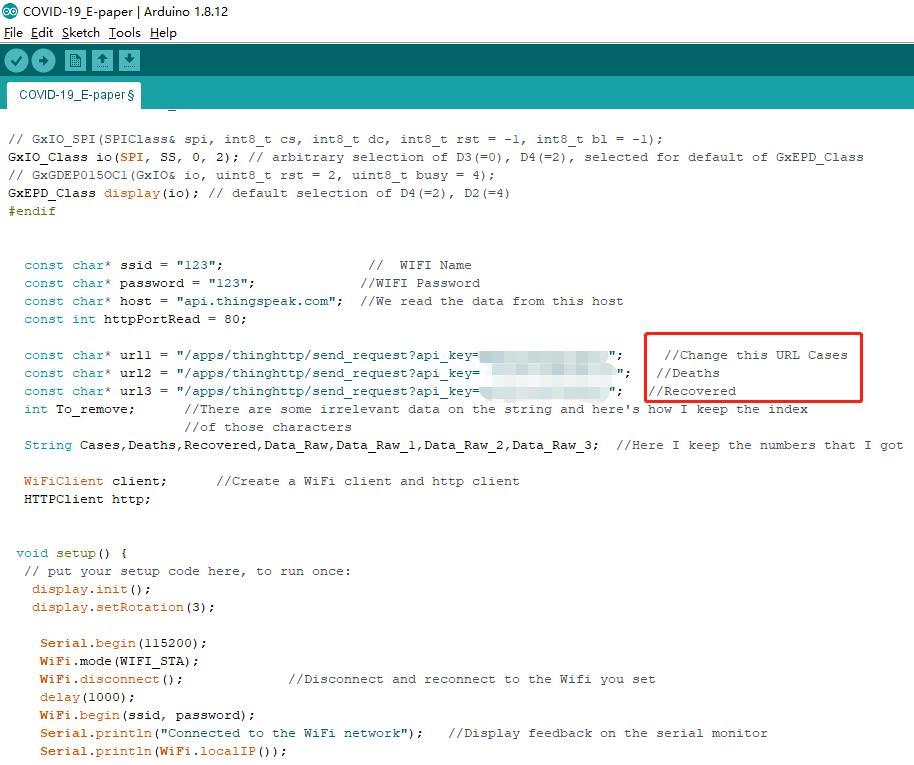The image size is (914, 765).
Task: Save the sketch with Save icon
Action: (129, 60)
